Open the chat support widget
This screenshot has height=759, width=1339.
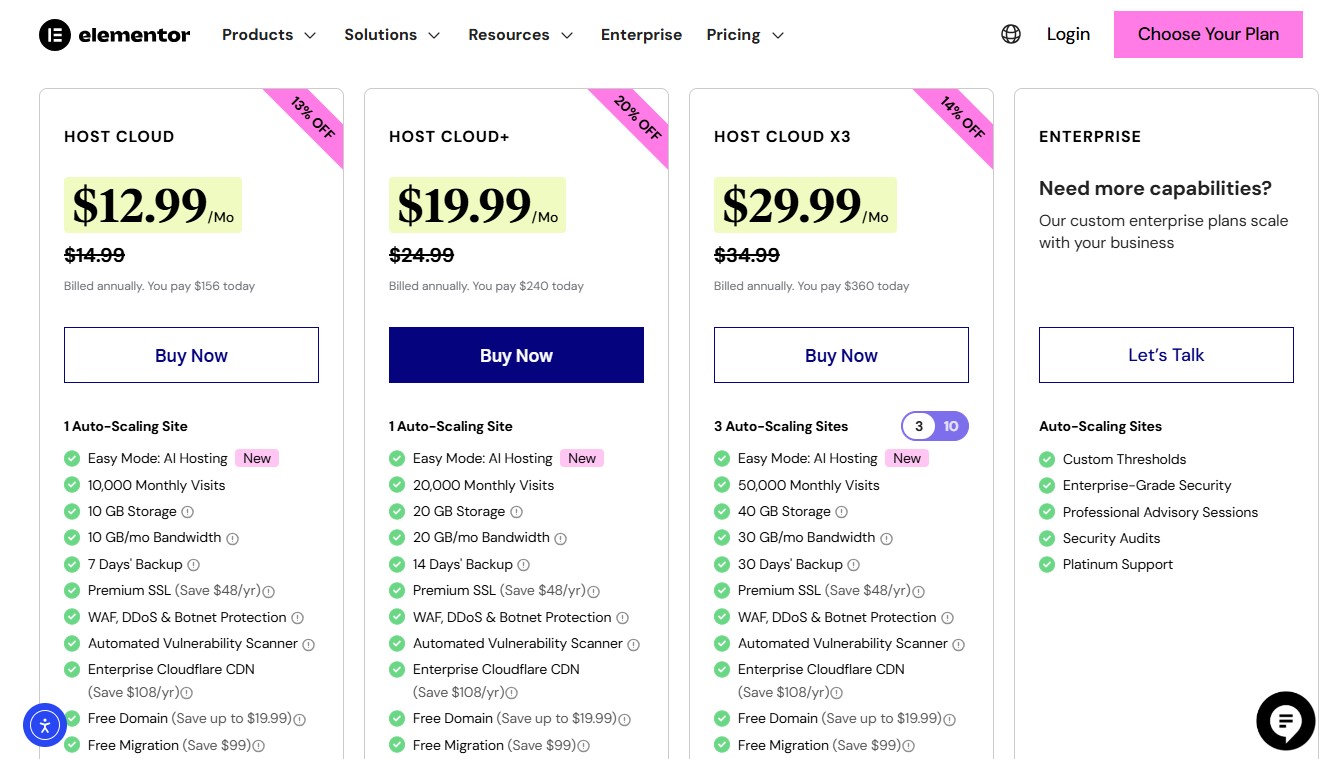[1285, 721]
